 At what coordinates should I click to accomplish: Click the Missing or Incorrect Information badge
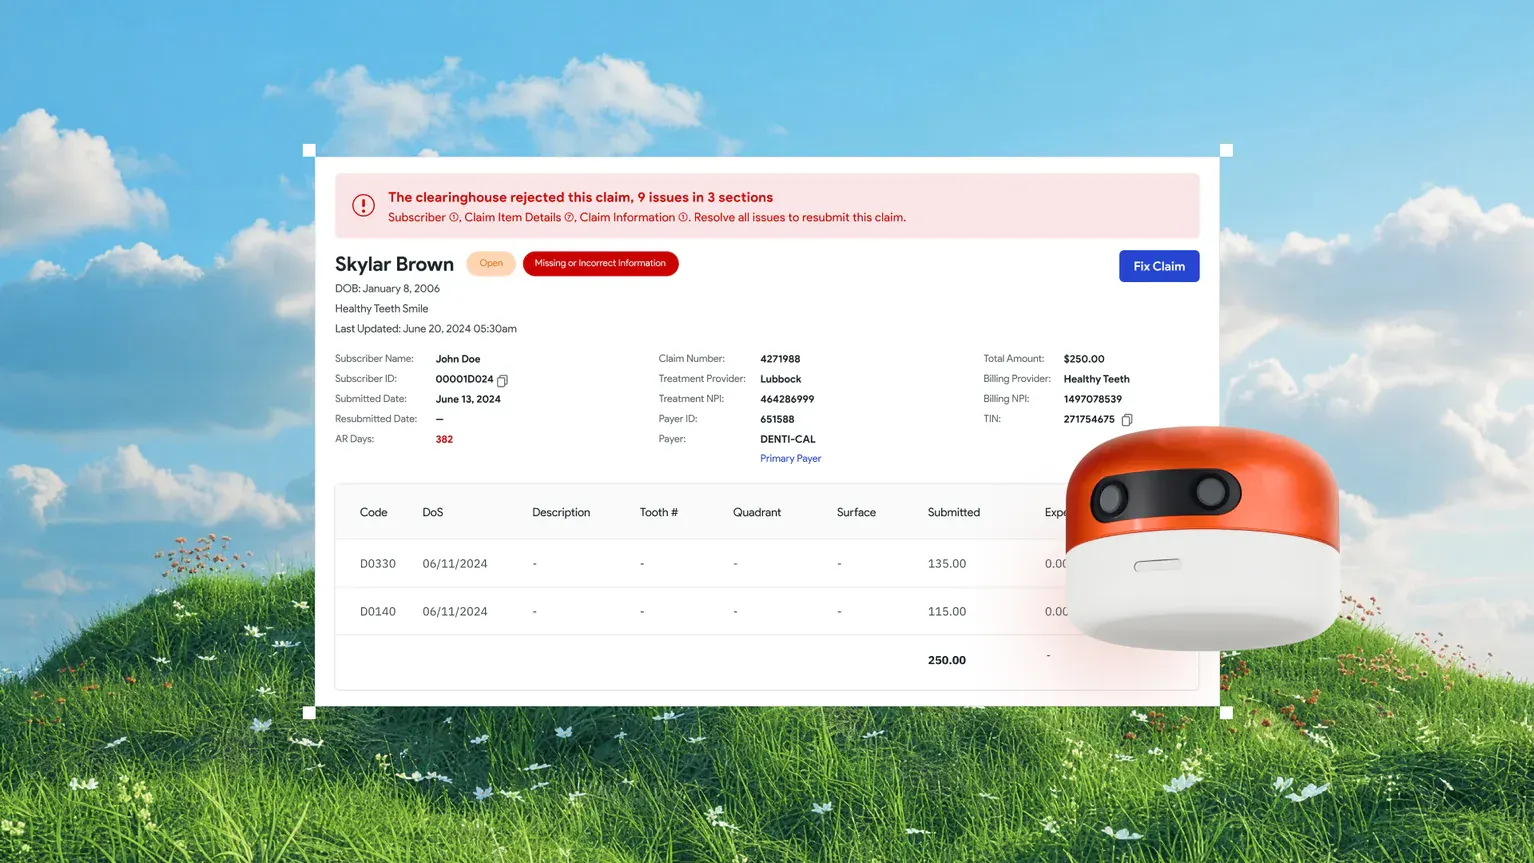(600, 263)
